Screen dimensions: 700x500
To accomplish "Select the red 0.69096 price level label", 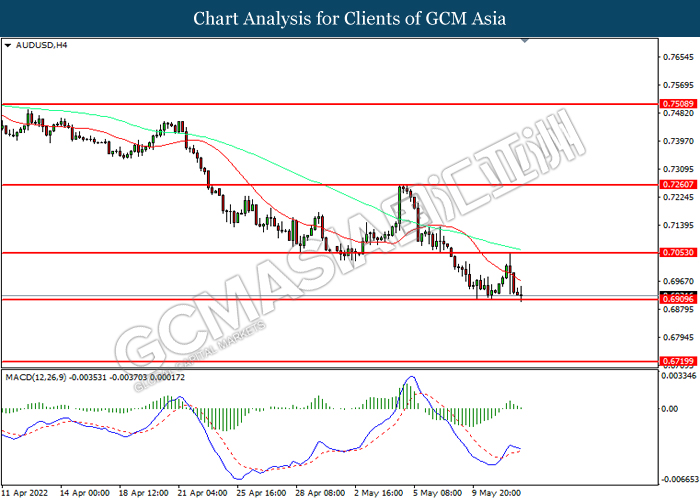I will click(x=678, y=299).
